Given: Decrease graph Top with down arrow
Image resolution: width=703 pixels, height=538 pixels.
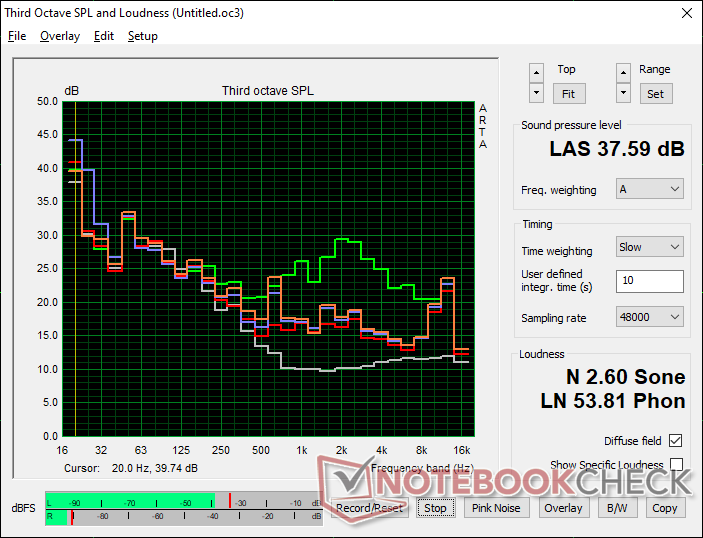Looking at the screenshot, I should 536,93.
